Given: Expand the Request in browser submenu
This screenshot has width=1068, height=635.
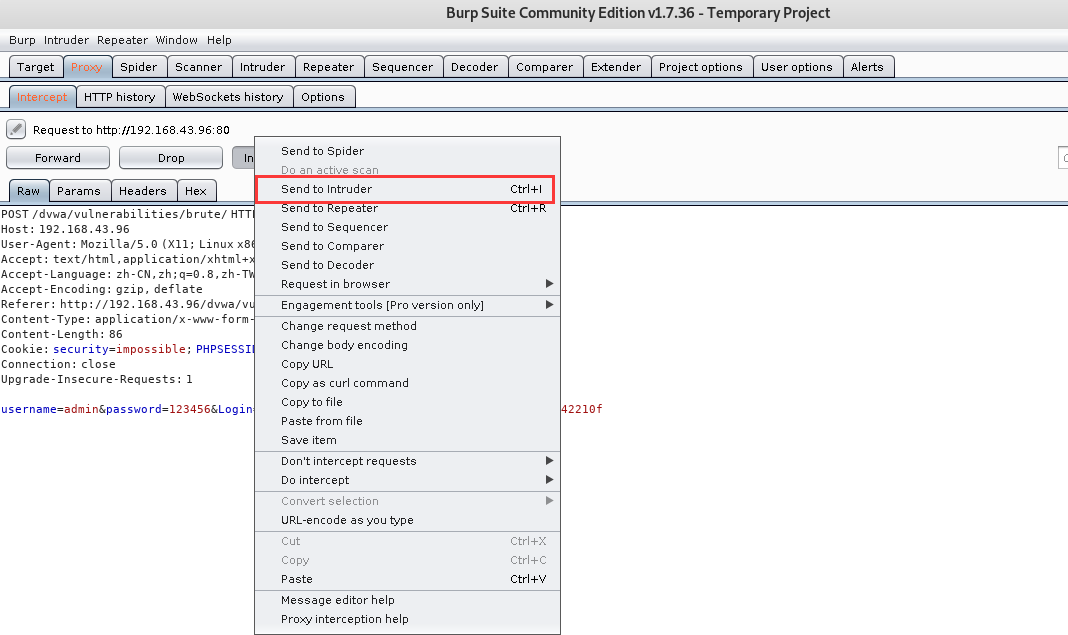Looking at the screenshot, I should tap(407, 284).
